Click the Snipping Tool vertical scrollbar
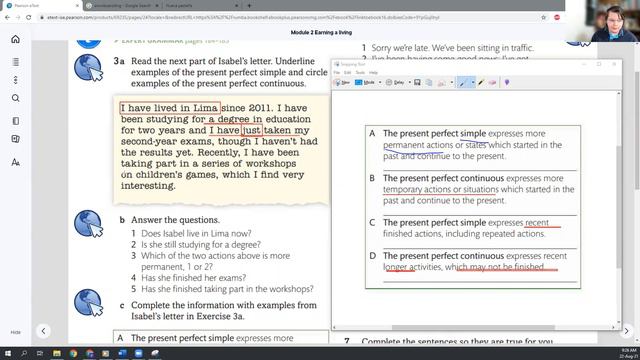Viewport: 640px width, 360px height. tap(619, 207)
